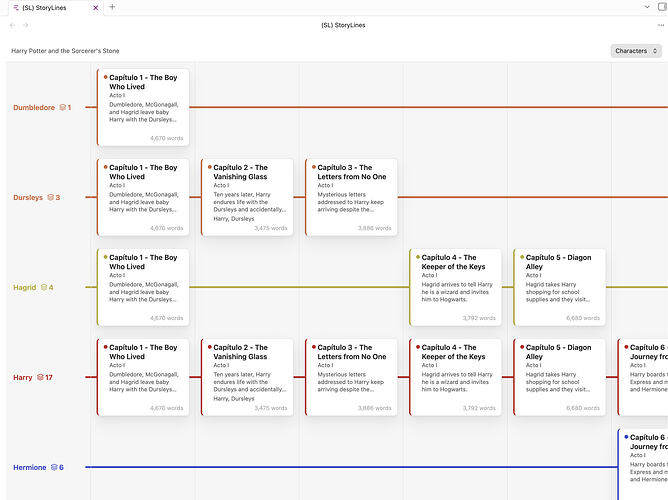Viewport: 668px width, 500px height.
Task: Open Capítulo 5 card in Hagrid row
Action: click(x=559, y=287)
